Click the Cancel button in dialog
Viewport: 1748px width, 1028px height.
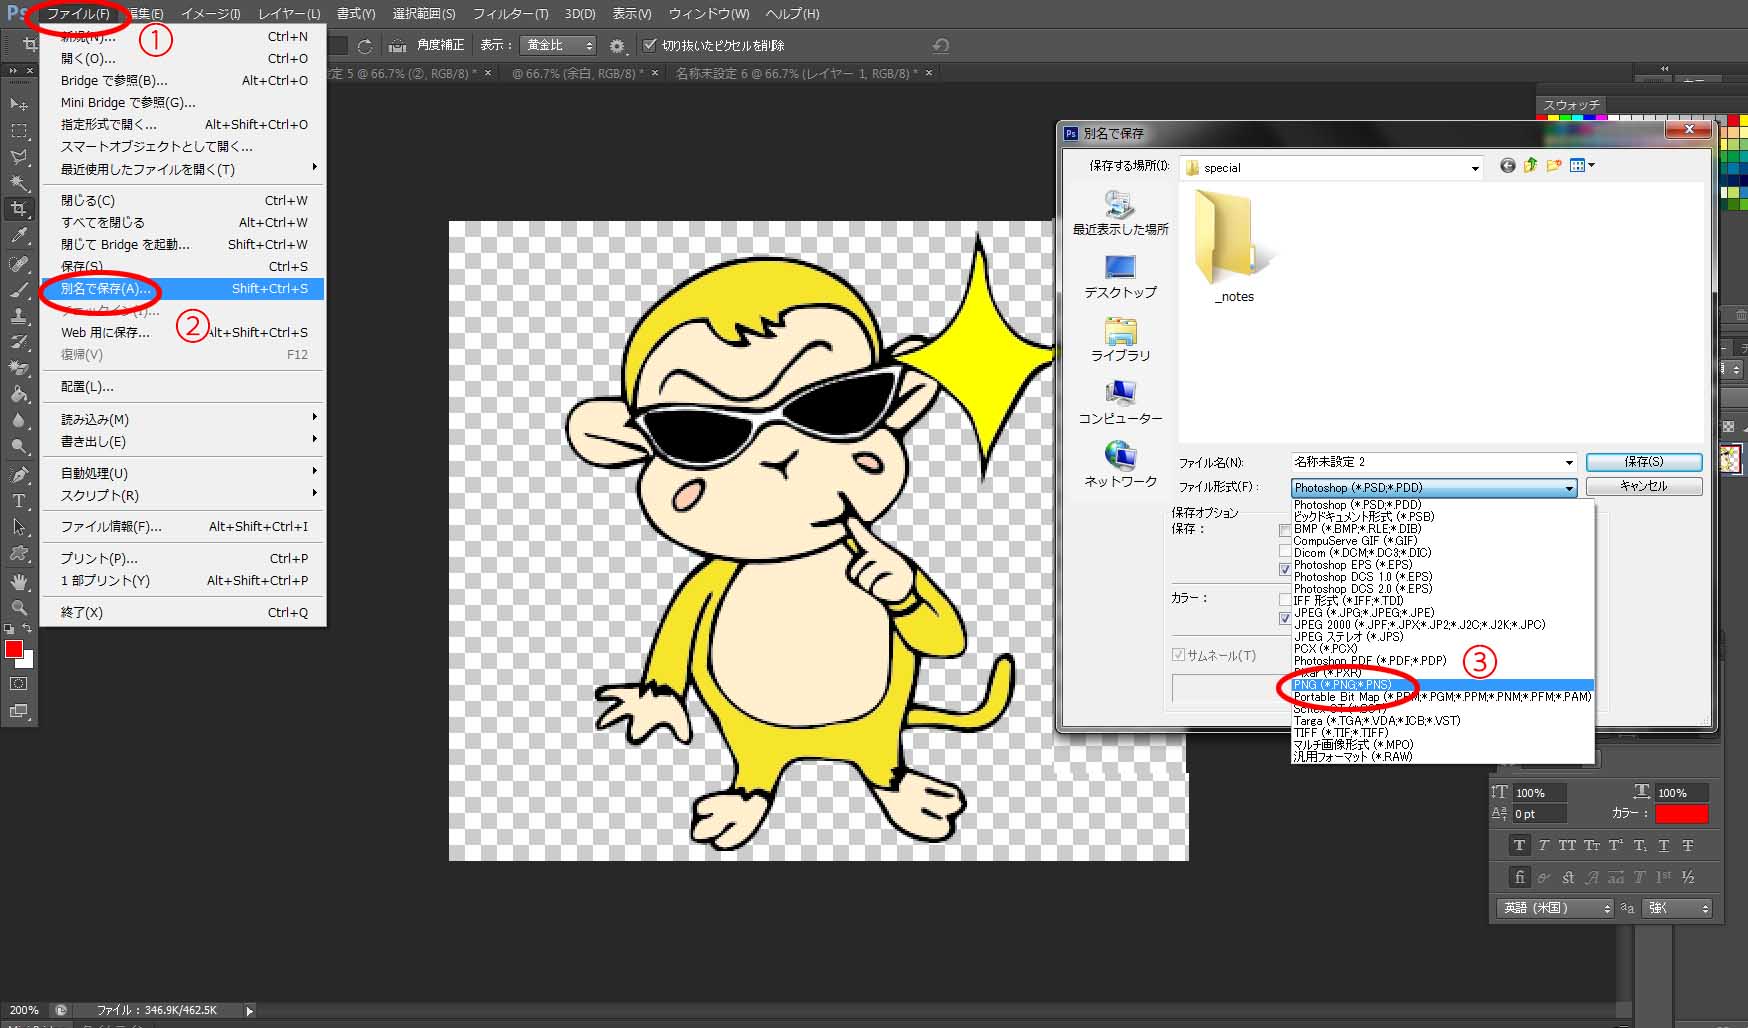click(1644, 486)
